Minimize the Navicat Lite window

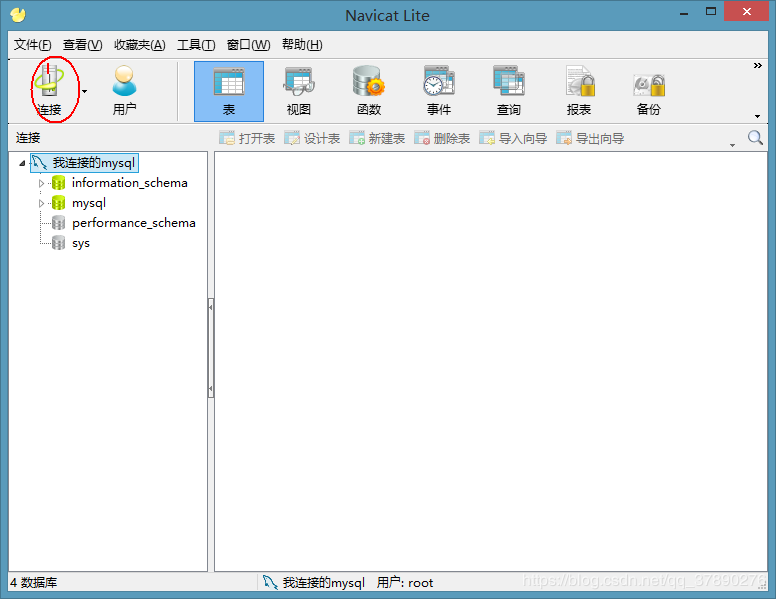click(684, 13)
